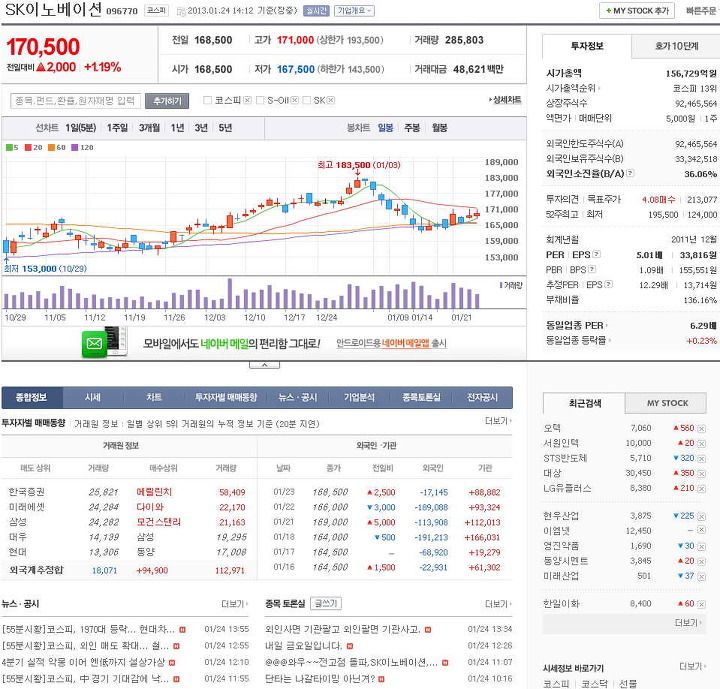
Task: Switch to 종목토론실 tab
Action: click(421, 398)
